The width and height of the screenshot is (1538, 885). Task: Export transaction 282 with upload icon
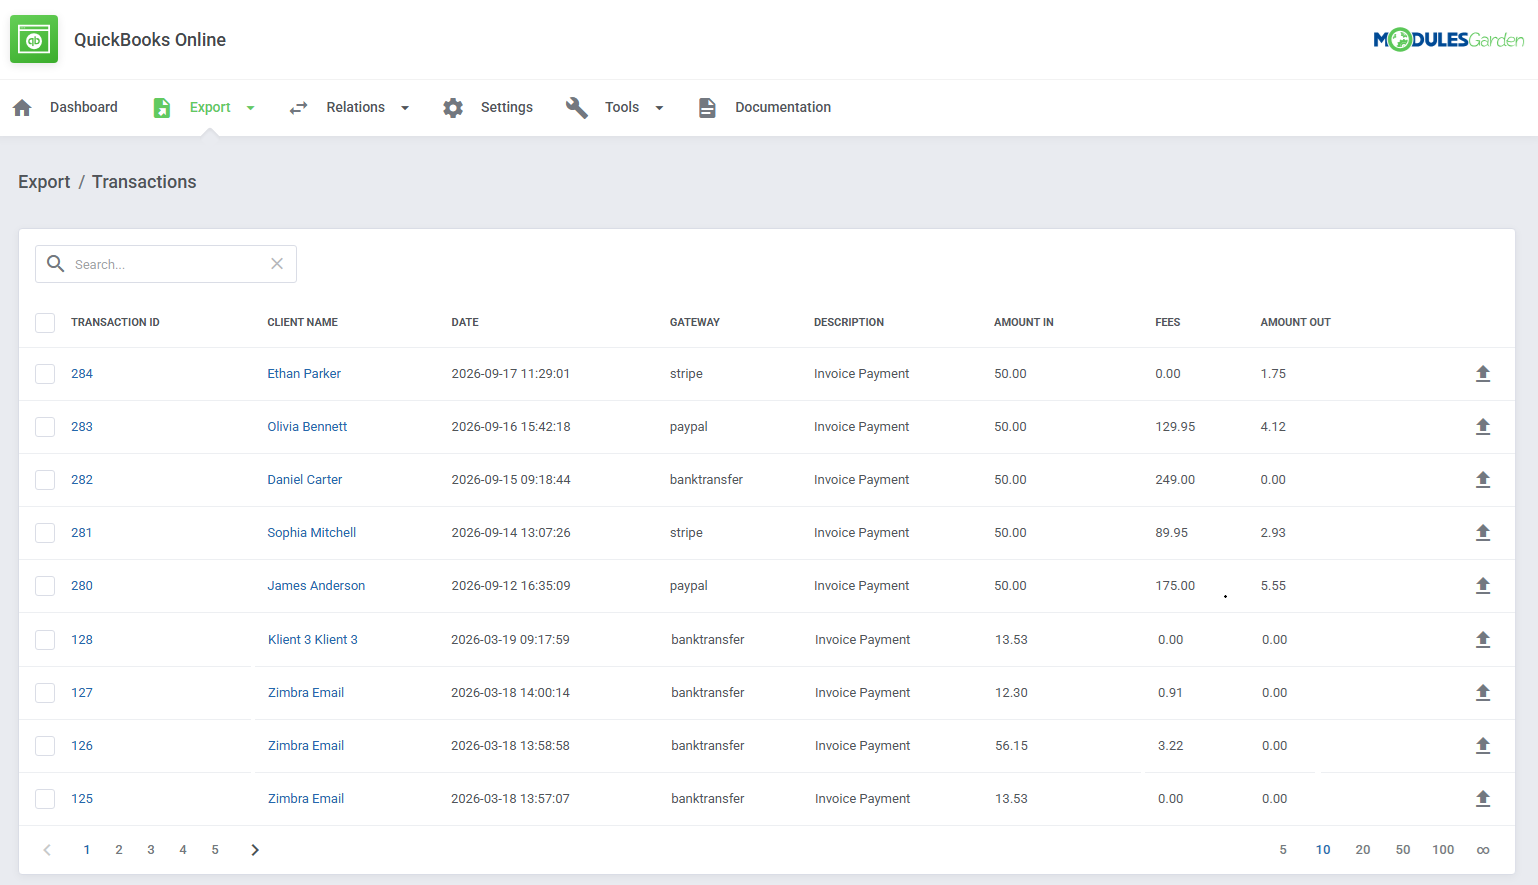(x=1483, y=480)
